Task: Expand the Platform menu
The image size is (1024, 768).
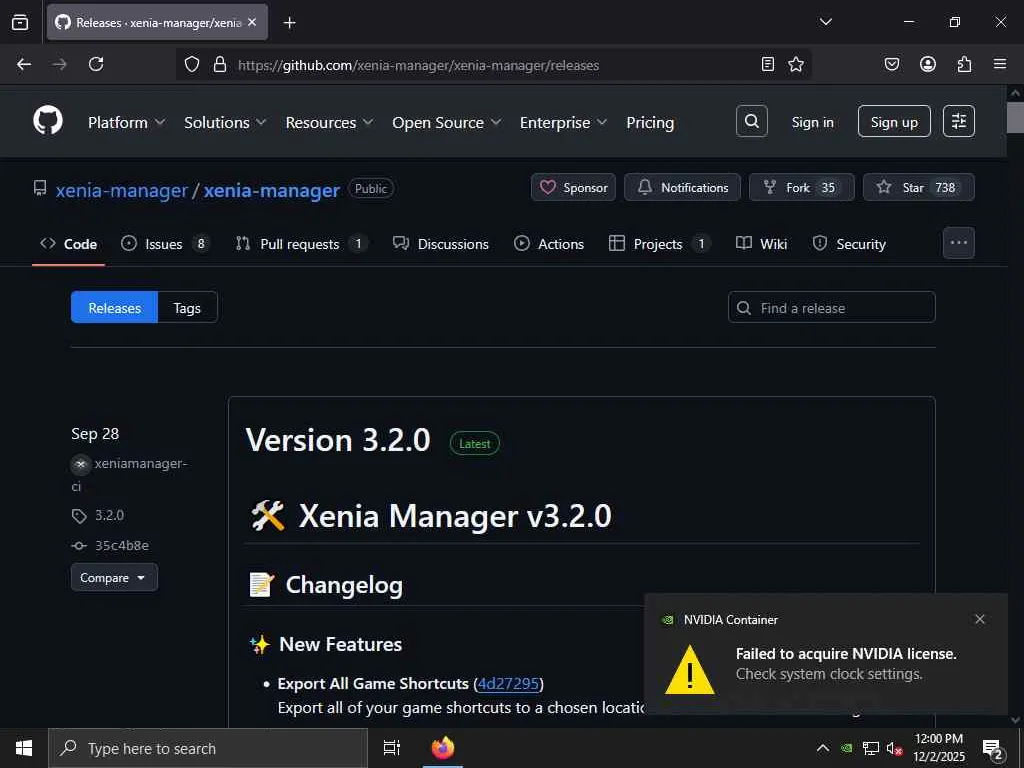Action: point(127,122)
